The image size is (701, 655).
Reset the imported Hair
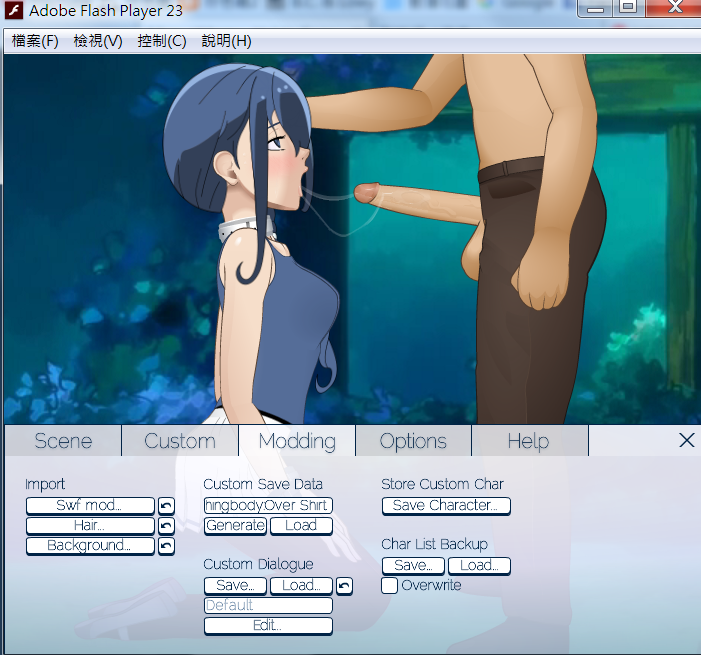(166, 526)
